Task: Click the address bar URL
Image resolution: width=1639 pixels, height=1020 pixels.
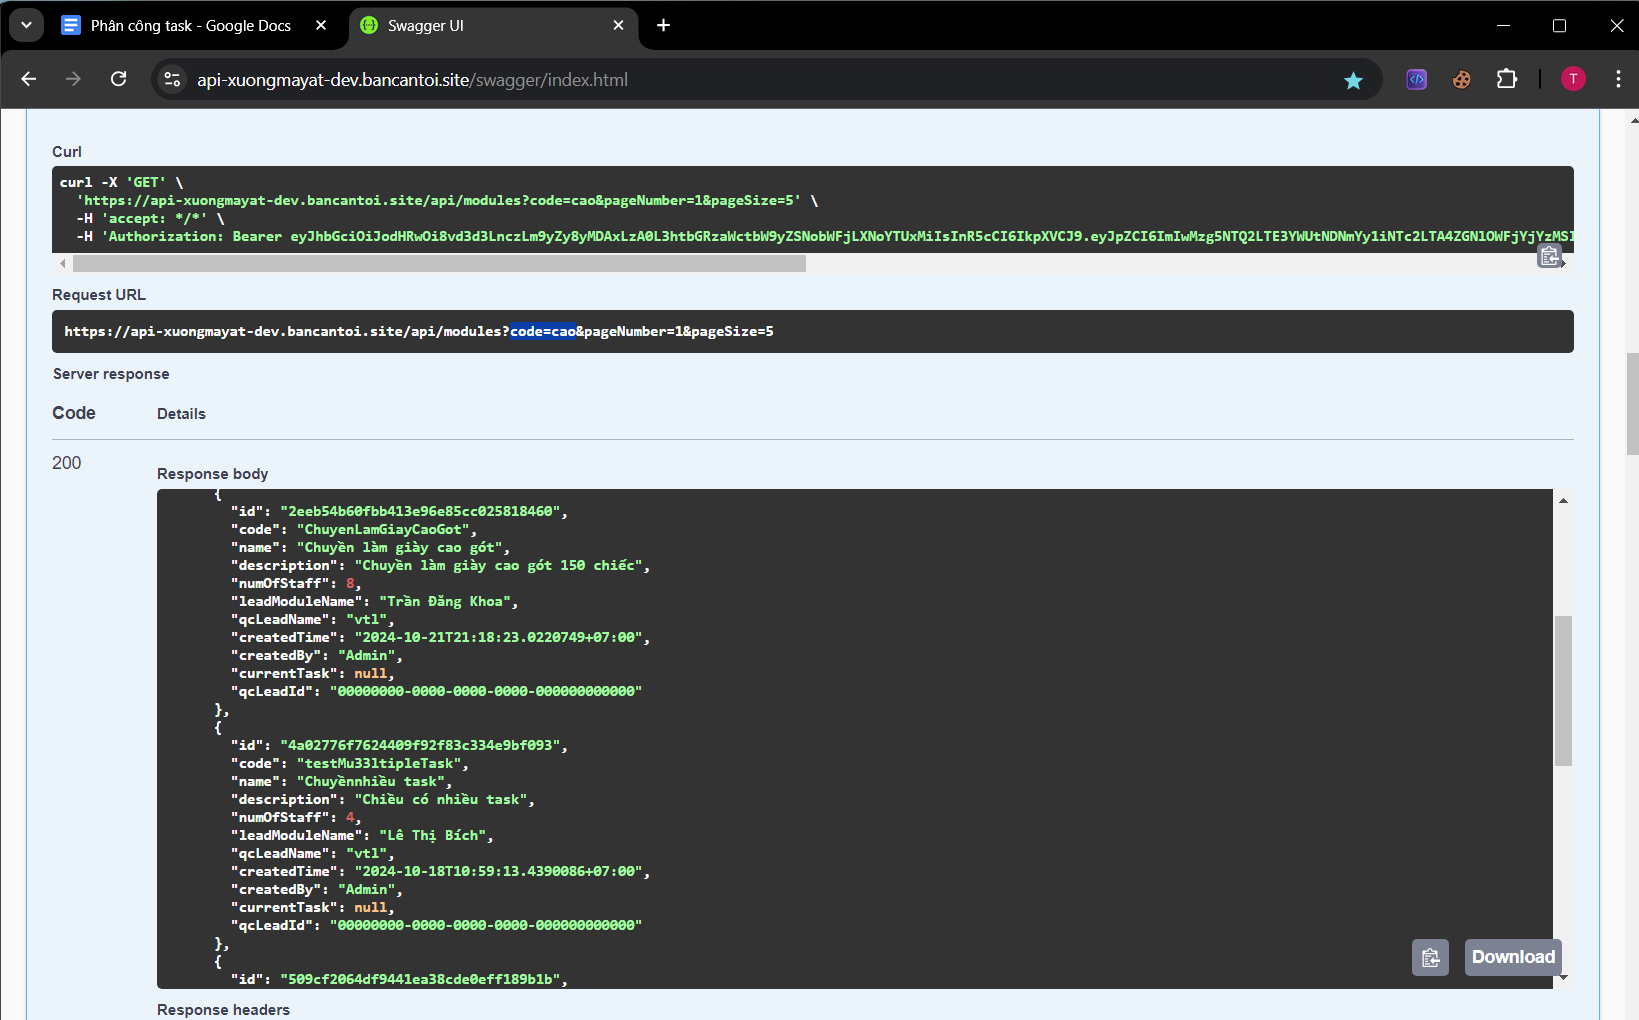Action: pyautogui.click(x=412, y=80)
